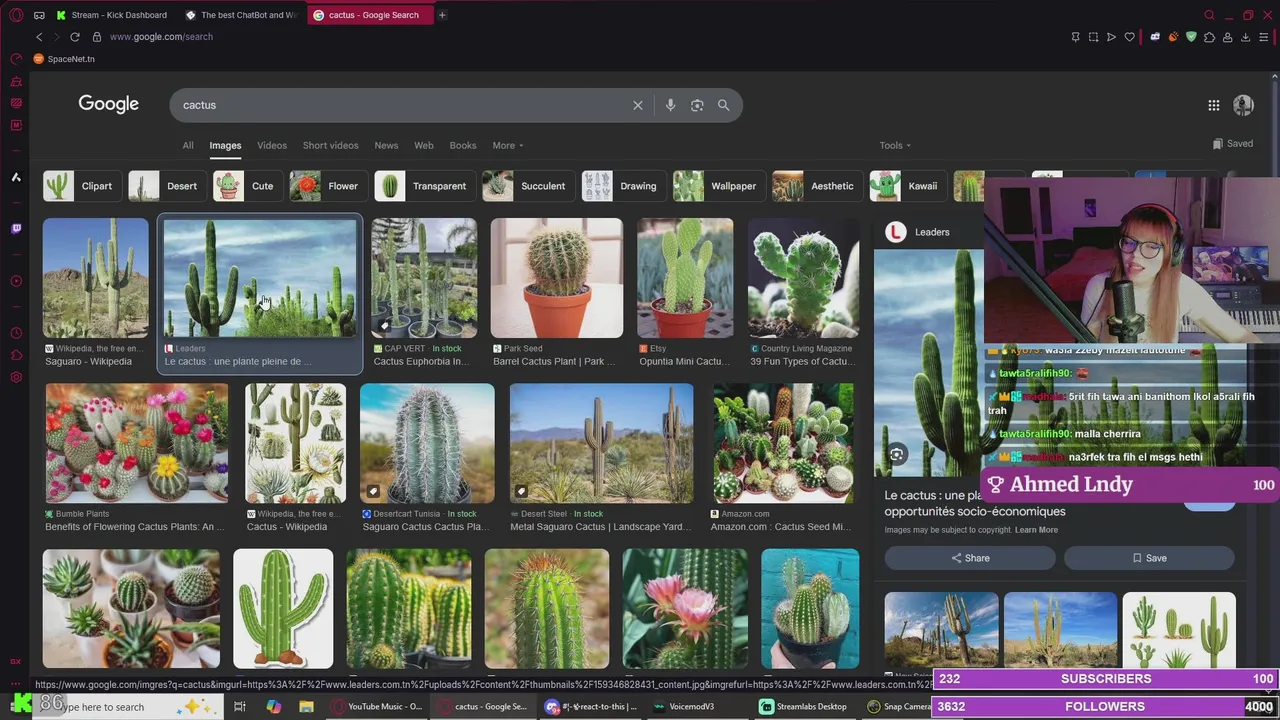Open the Easy Setup sliders icon

1264,37
